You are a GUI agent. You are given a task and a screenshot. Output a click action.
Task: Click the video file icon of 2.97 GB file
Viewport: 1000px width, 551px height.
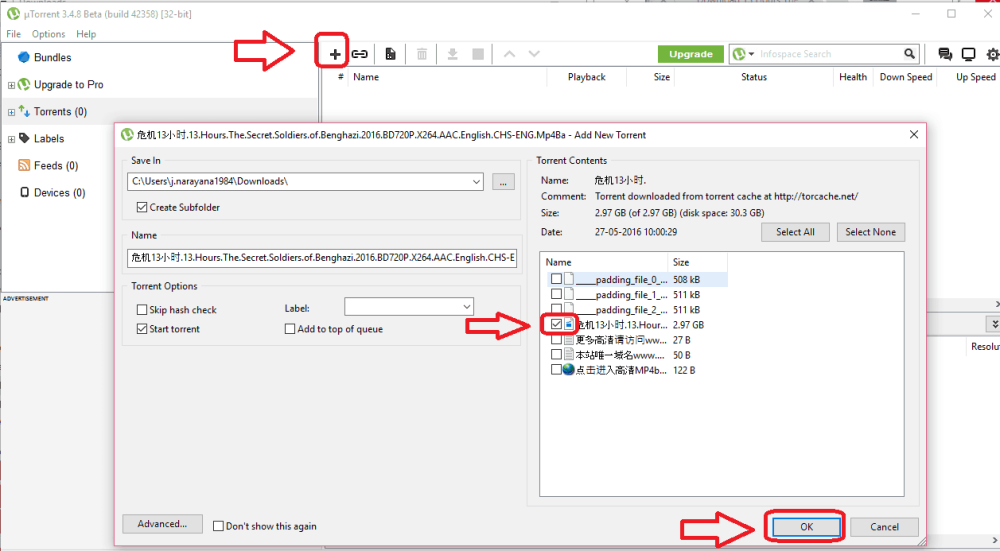click(x=568, y=325)
